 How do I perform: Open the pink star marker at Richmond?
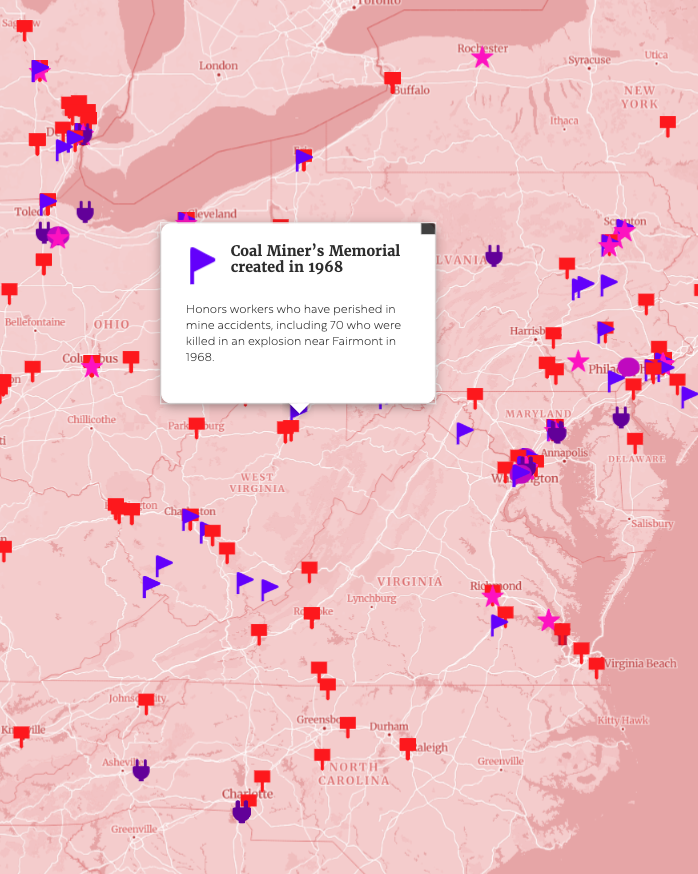coord(492,596)
